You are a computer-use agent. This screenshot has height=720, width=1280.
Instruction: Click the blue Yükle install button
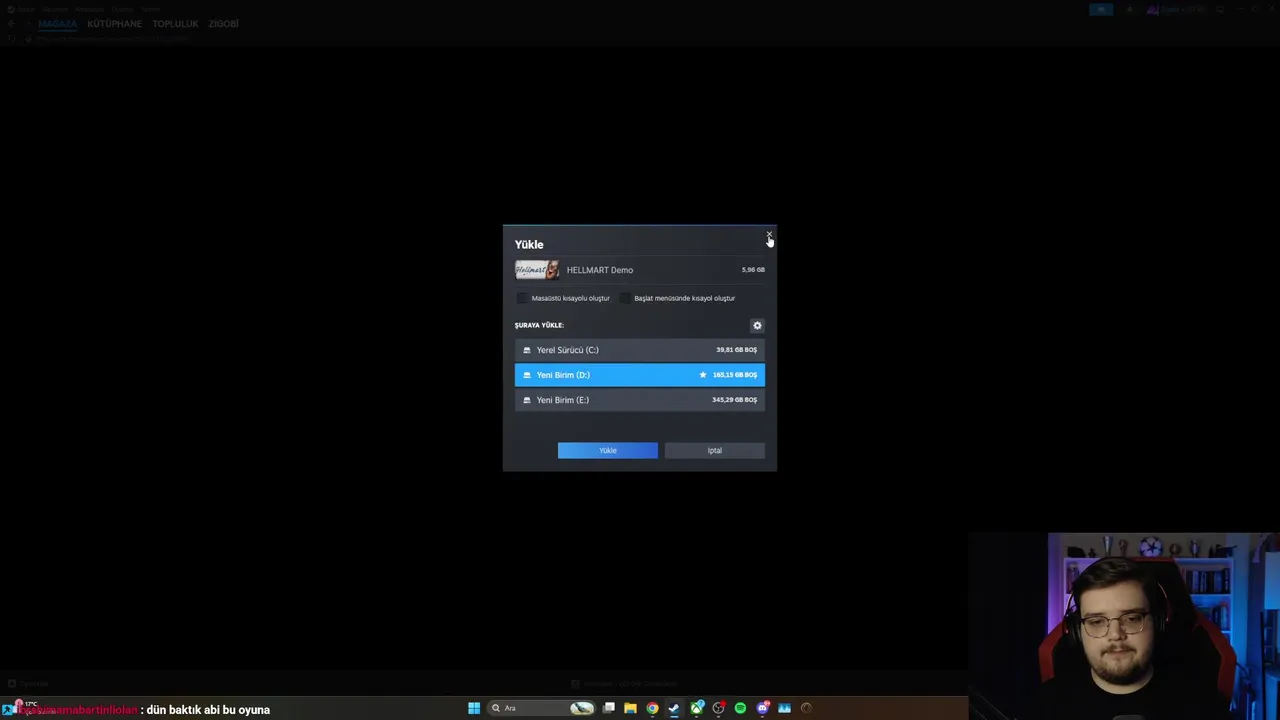[608, 450]
